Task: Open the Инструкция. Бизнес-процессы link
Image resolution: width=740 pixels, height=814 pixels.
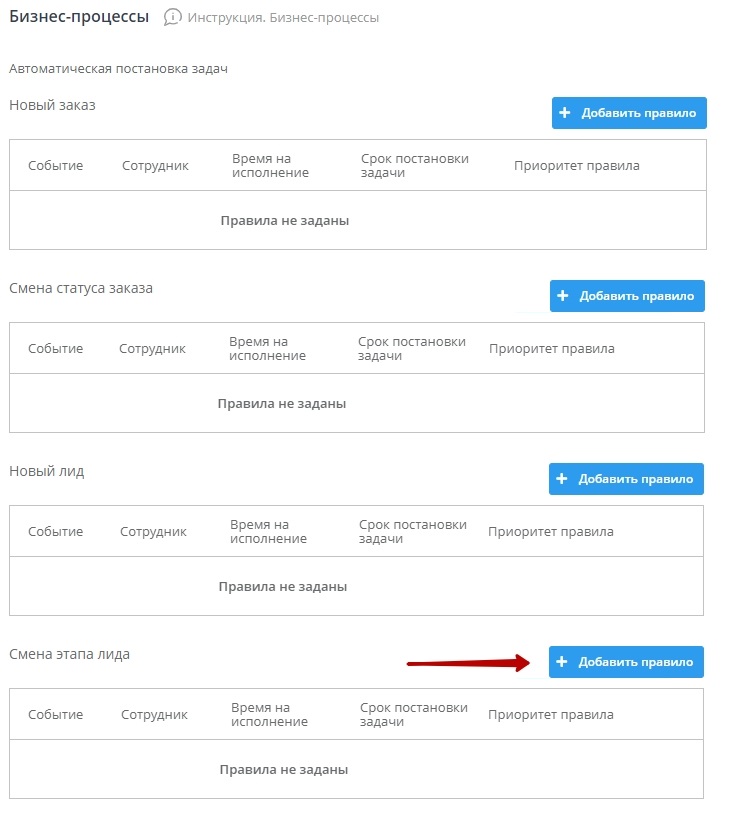Action: coord(283,18)
